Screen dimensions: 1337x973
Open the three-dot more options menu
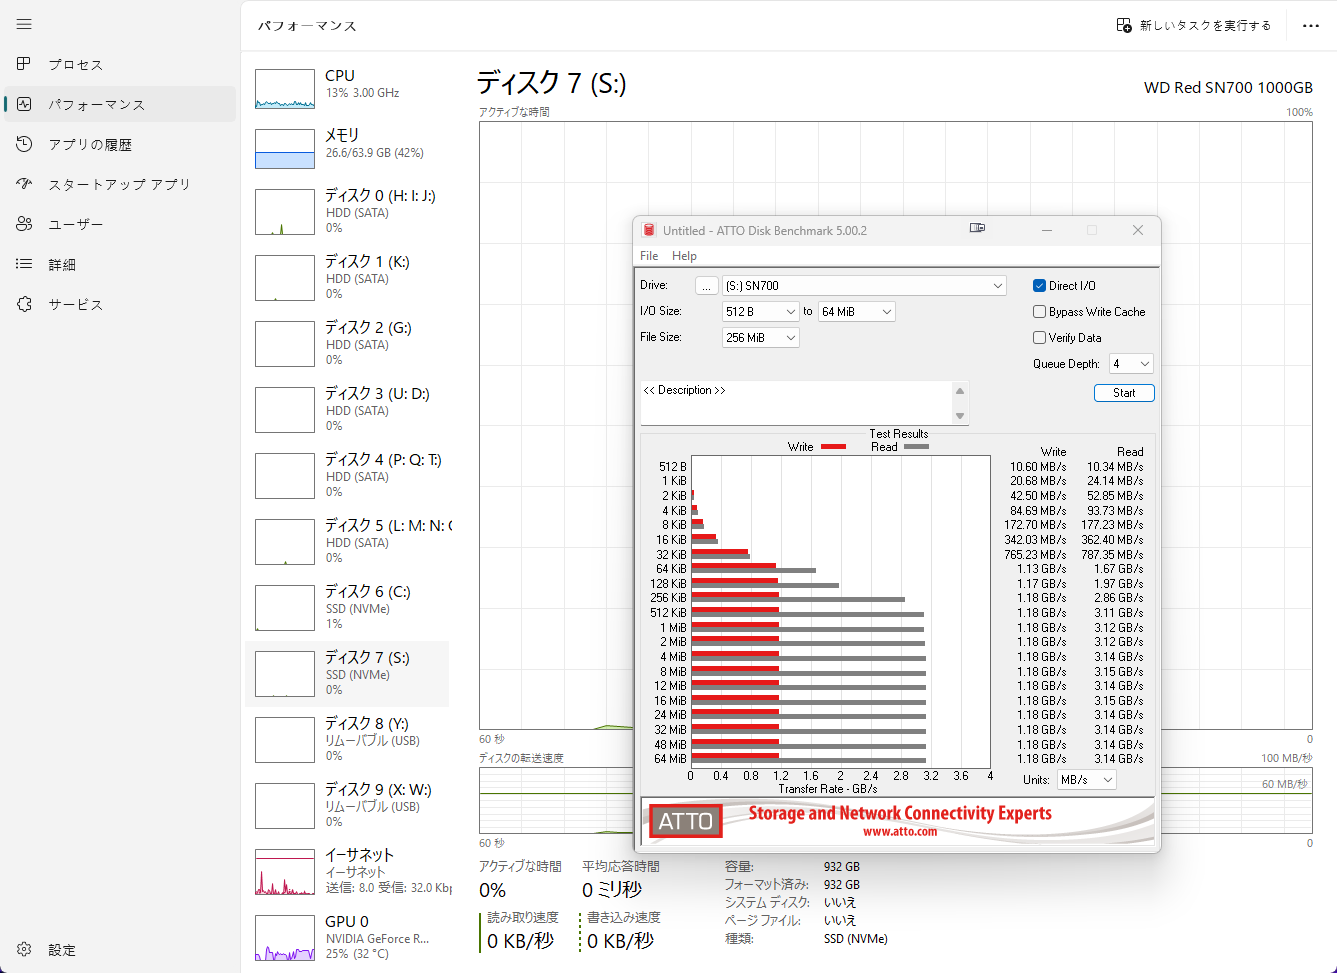1311,25
